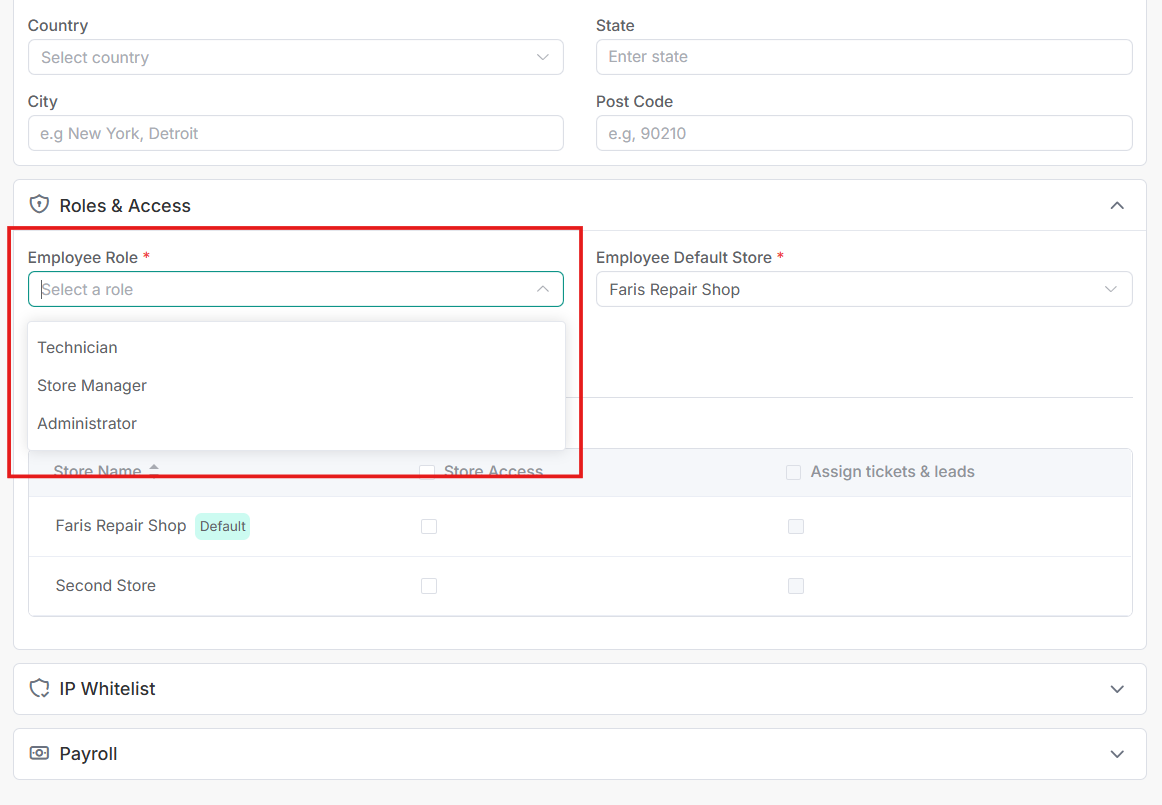Enable Store Access for Faris Repair Shop
Screen dimensions: 1162x805
tap(429, 526)
